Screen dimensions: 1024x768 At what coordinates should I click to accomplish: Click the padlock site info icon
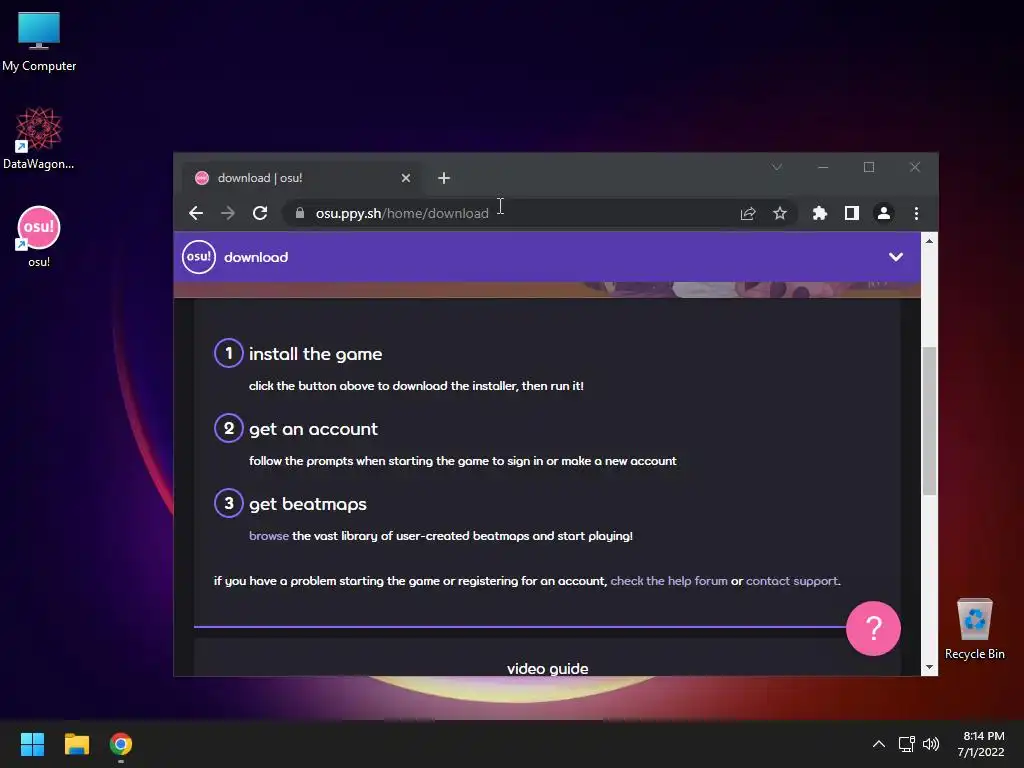[x=300, y=213]
